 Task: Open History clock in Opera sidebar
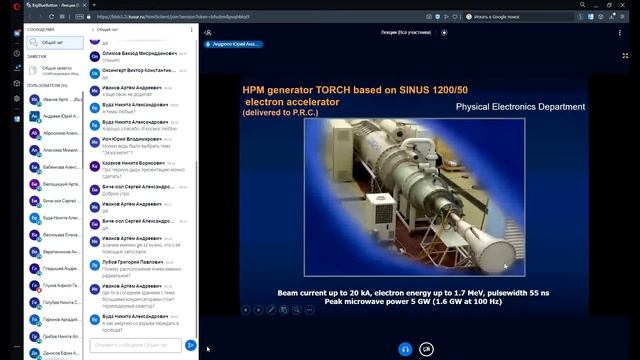[x=17, y=53]
